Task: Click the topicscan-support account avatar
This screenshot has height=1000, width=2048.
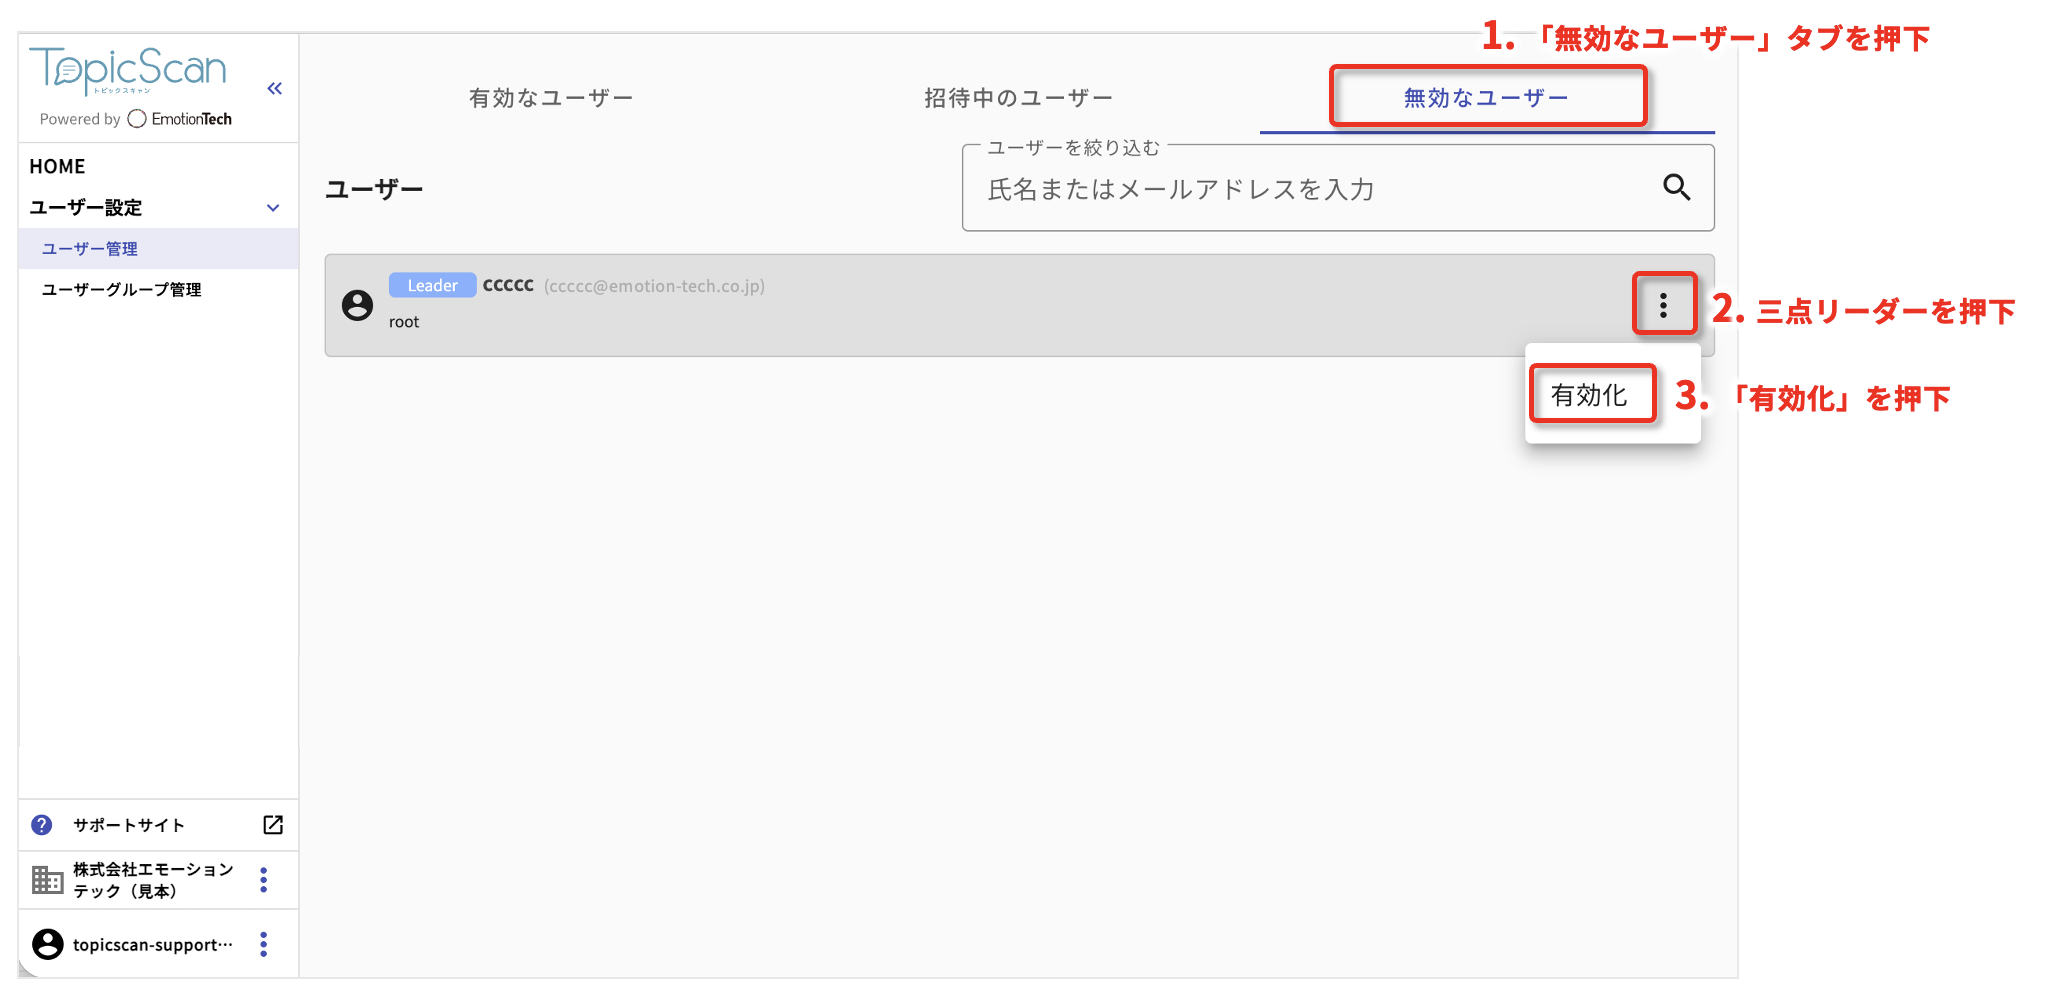Action: [x=47, y=944]
